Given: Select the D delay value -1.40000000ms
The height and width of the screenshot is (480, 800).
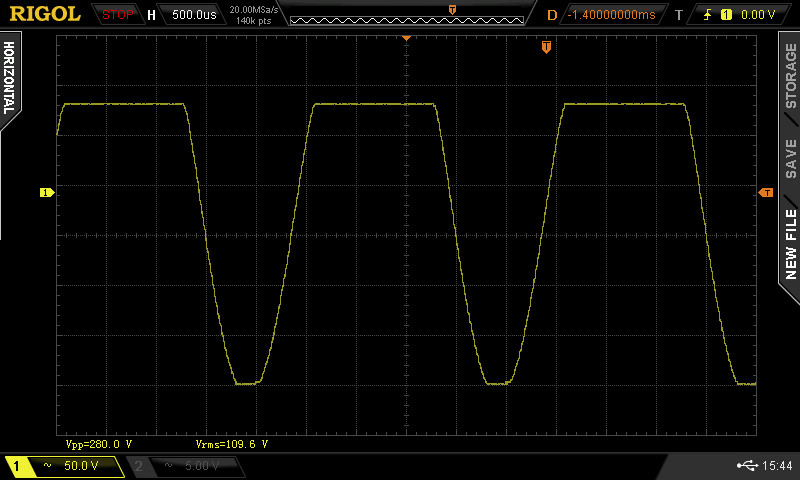Looking at the screenshot, I should pos(611,15).
